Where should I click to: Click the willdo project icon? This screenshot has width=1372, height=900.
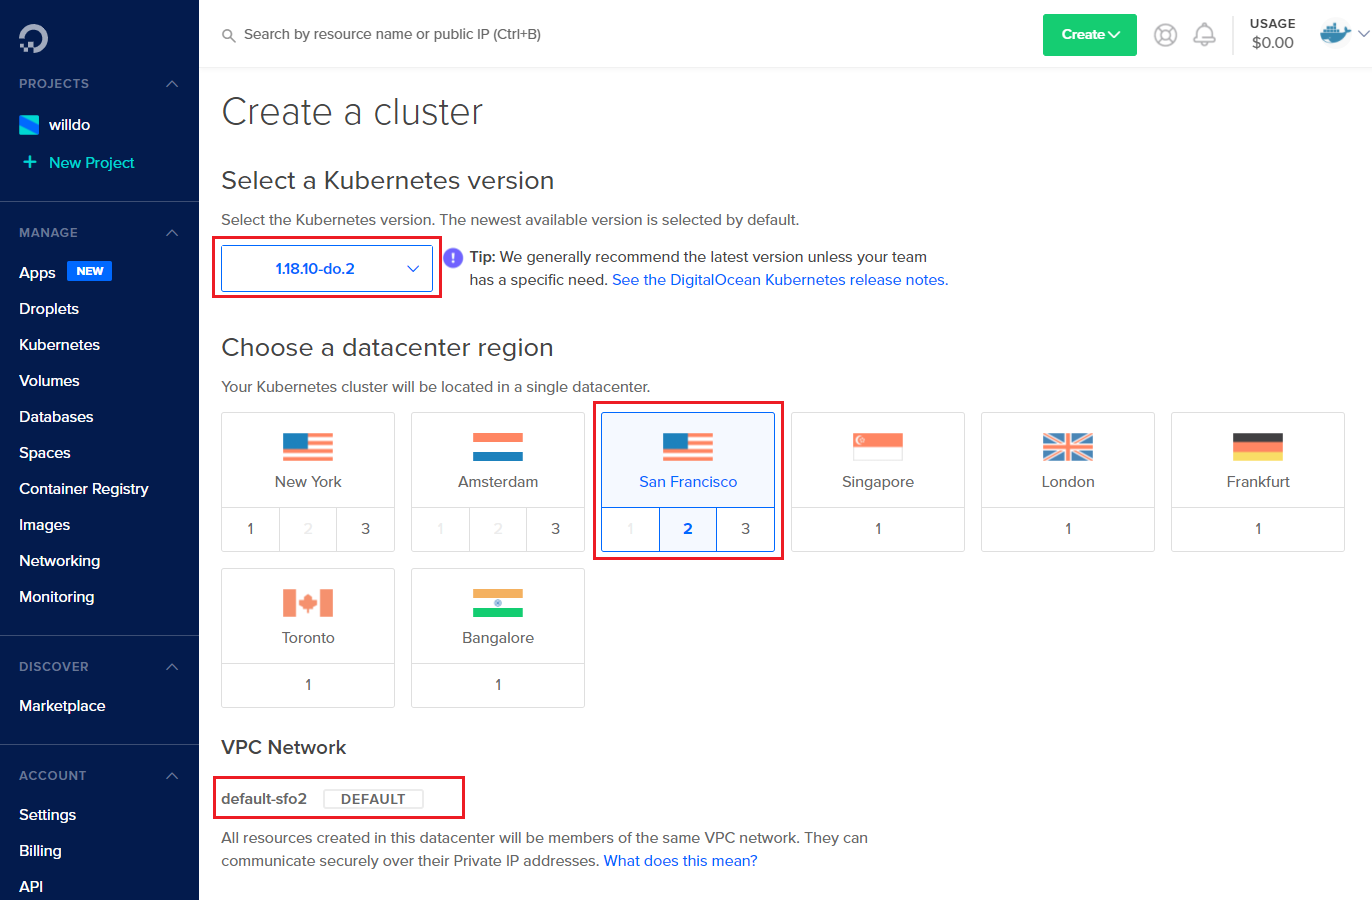(29, 125)
